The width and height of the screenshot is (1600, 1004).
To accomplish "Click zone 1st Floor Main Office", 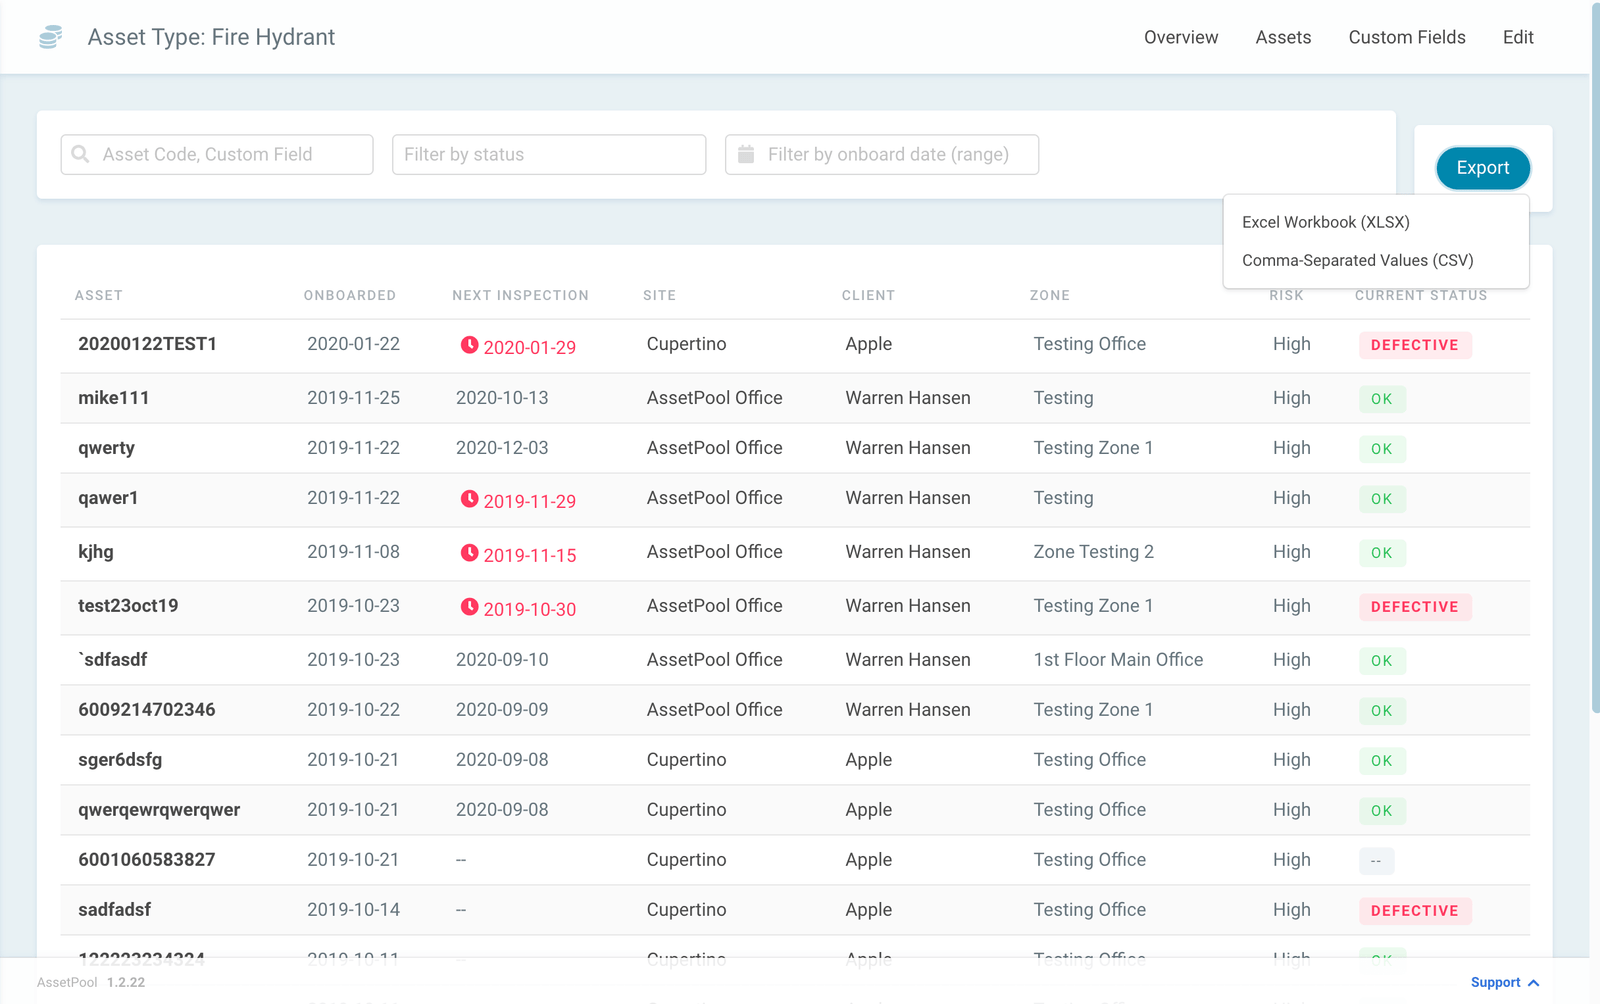I will (x=1118, y=660).
